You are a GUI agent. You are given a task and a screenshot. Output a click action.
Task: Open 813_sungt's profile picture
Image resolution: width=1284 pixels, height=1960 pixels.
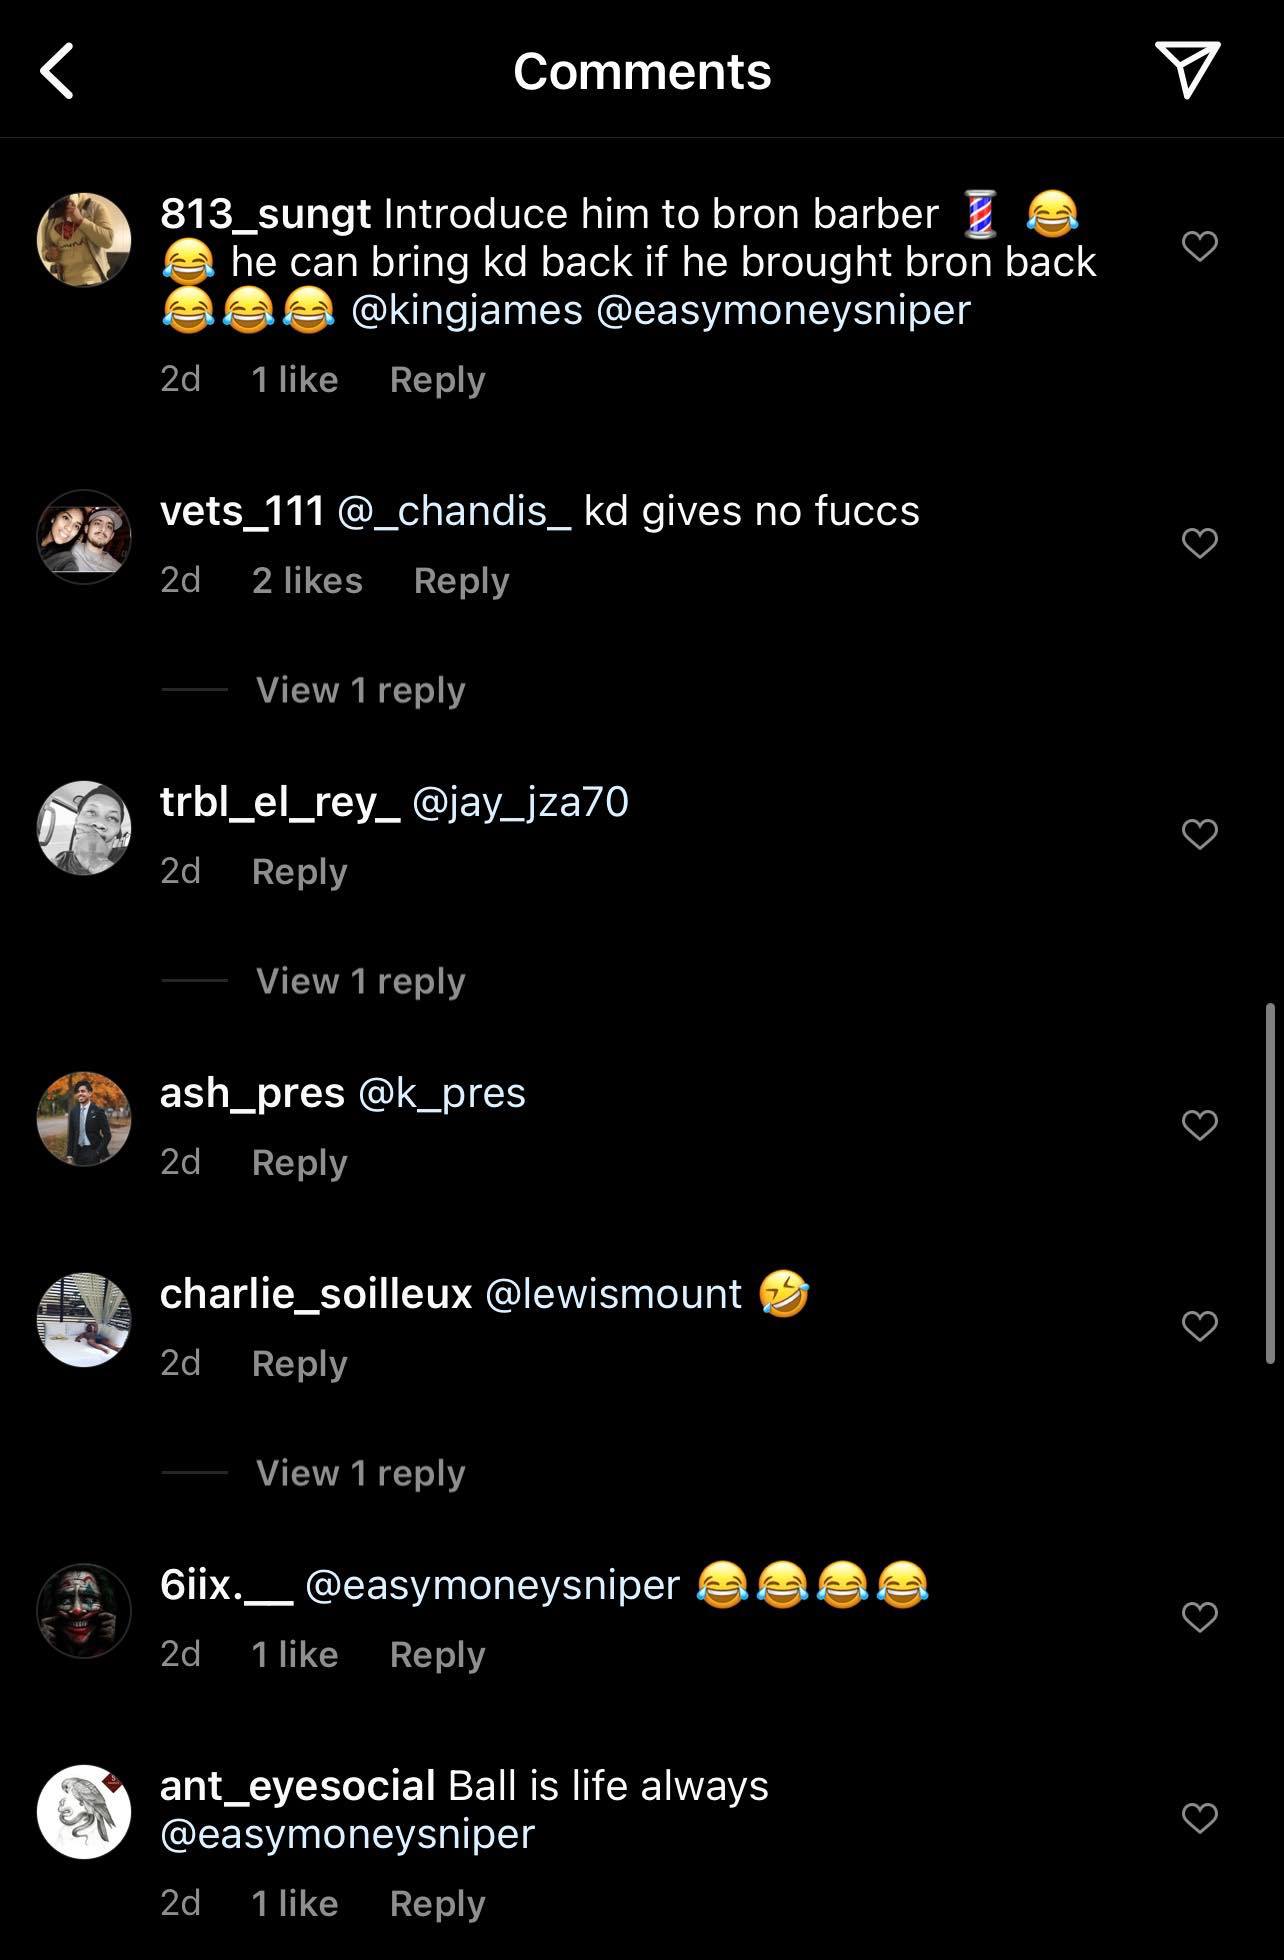tap(84, 240)
